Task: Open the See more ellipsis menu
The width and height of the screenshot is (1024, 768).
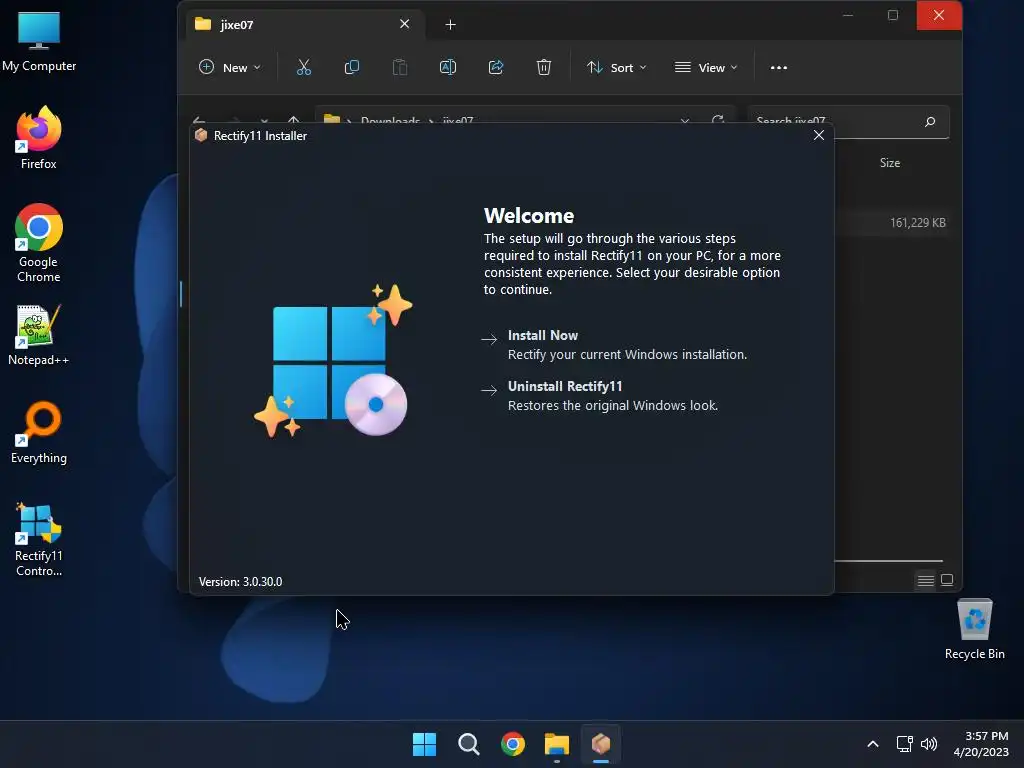Action: 778,67
